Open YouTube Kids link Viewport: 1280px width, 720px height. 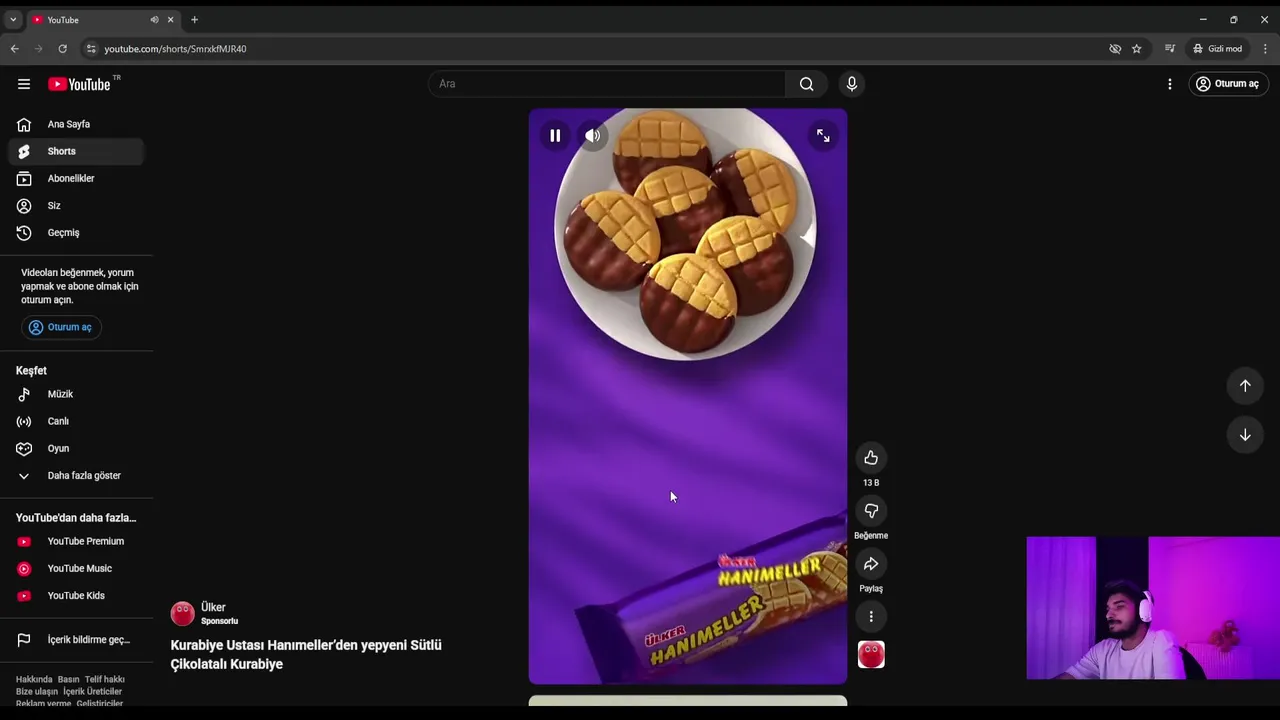[76, 595]
